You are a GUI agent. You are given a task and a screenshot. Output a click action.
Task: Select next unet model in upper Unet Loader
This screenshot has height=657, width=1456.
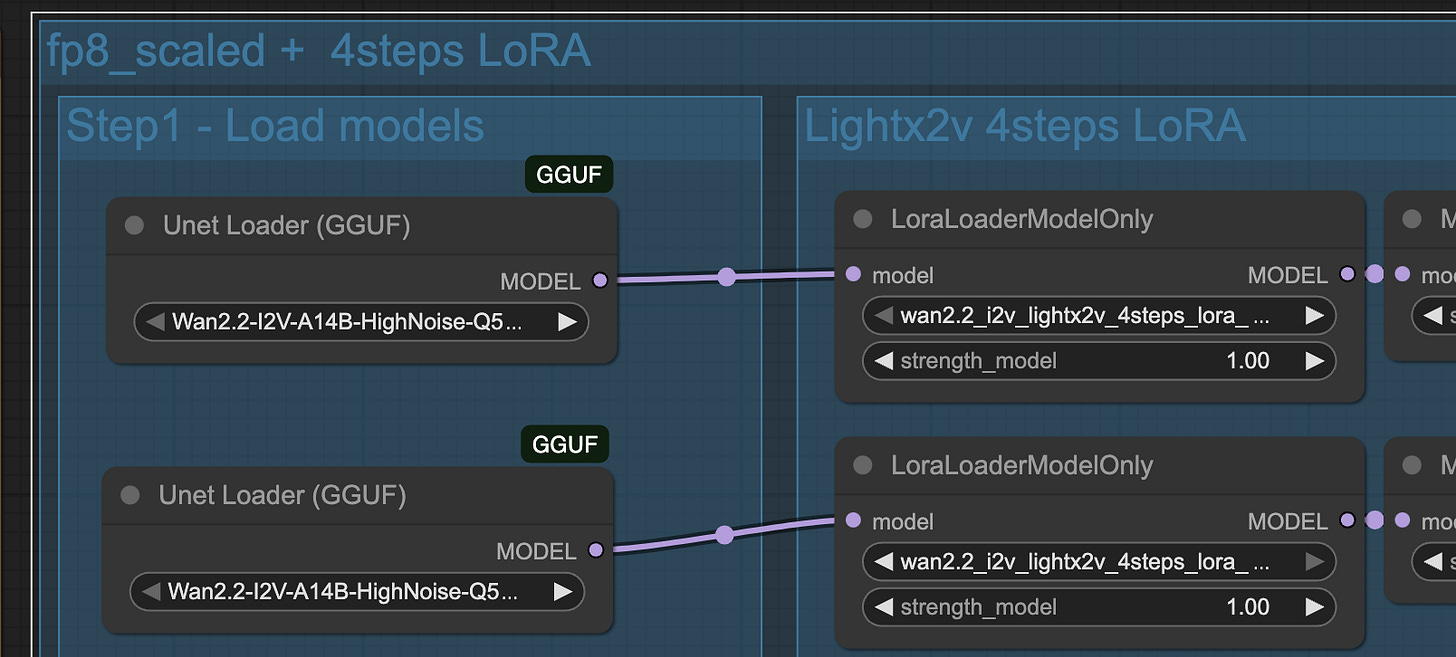pyautogui.click(x=567, y=322)
